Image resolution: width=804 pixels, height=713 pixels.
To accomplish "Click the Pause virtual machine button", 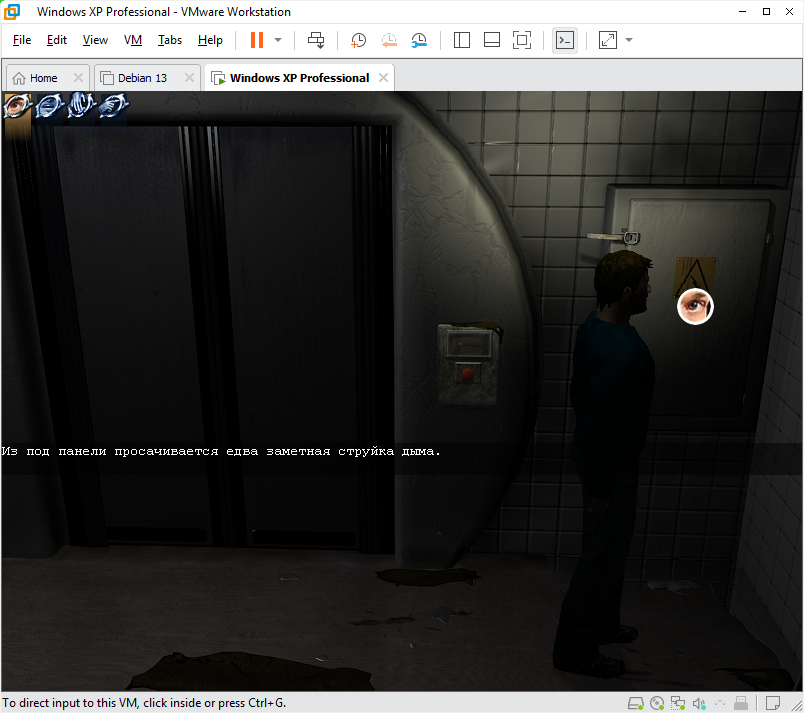I will coord(257,40).
